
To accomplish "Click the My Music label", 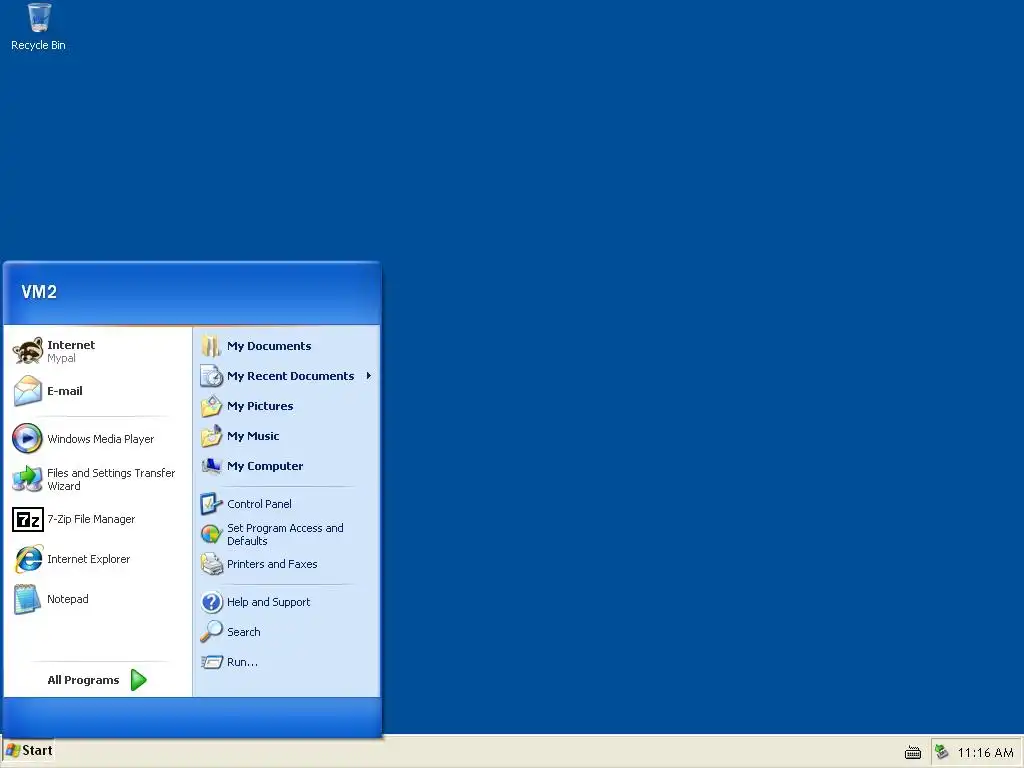I will tap(253, 436).
